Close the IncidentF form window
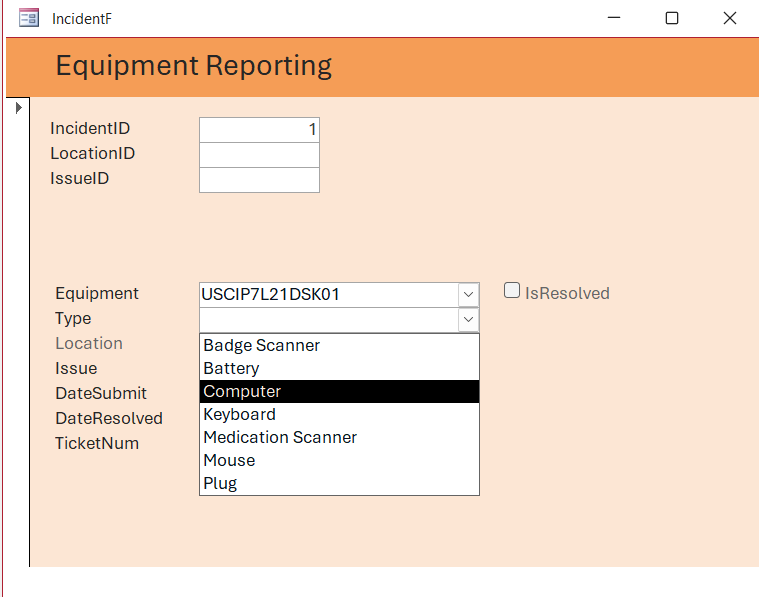Viewport: 761px width, 597px height. click(729, 18)
